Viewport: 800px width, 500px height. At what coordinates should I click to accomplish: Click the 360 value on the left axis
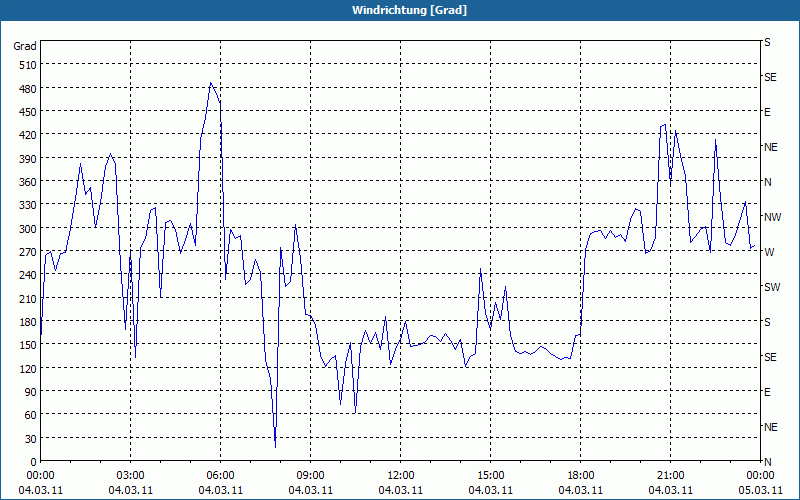tap(28, 182)
